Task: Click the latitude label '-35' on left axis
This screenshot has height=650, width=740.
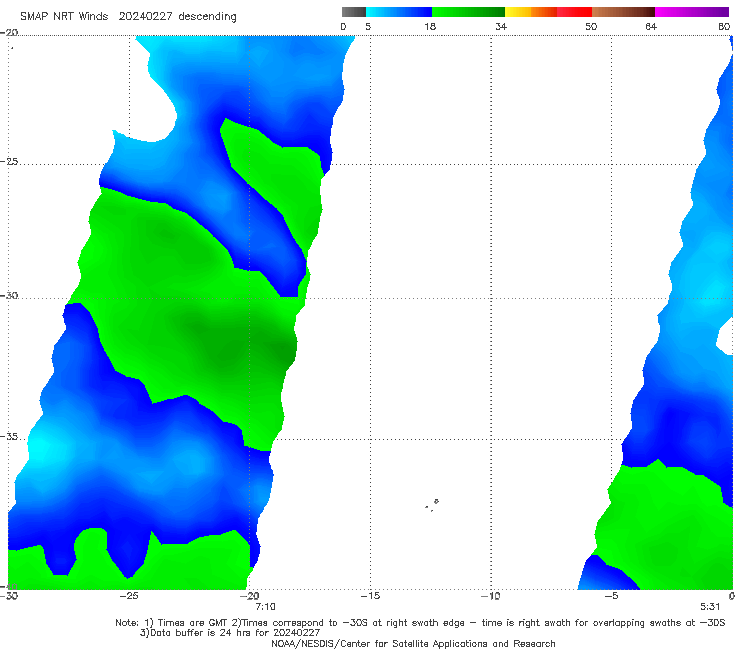Action: pos(9,437)
